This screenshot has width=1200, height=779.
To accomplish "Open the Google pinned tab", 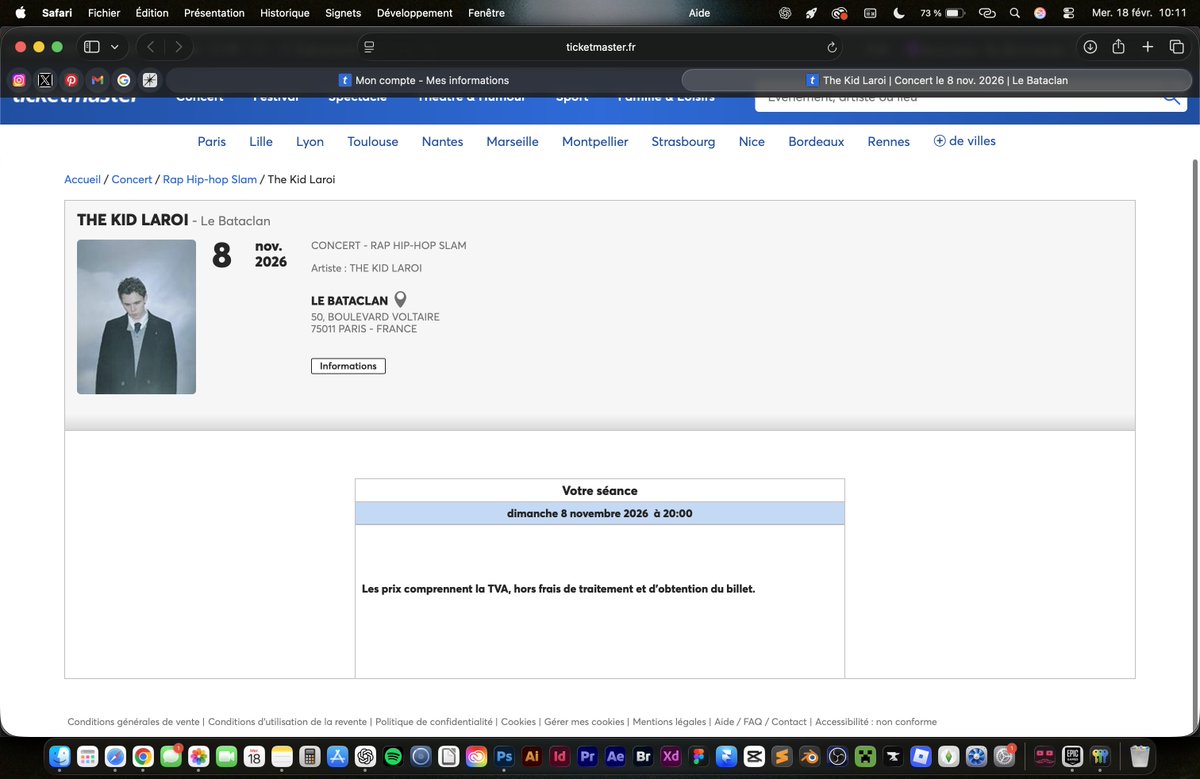I will coord(123,80).
